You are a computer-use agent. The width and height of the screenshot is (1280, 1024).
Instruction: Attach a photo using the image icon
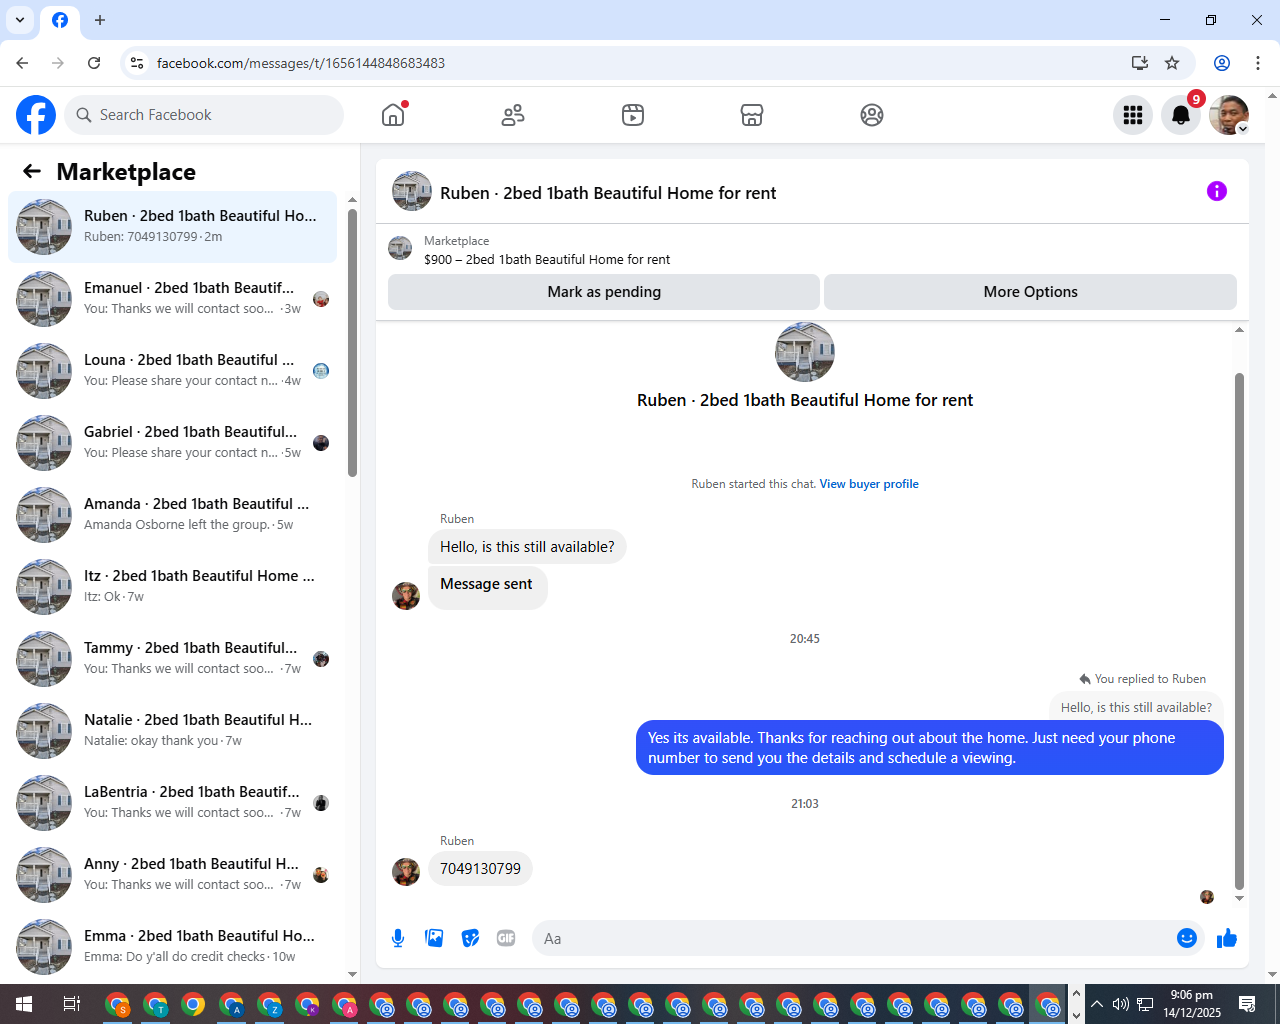point(434,938)
